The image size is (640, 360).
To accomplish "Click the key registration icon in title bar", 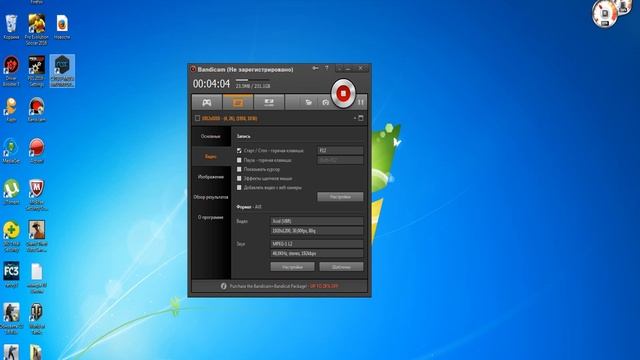I will (x=315, y=68).
